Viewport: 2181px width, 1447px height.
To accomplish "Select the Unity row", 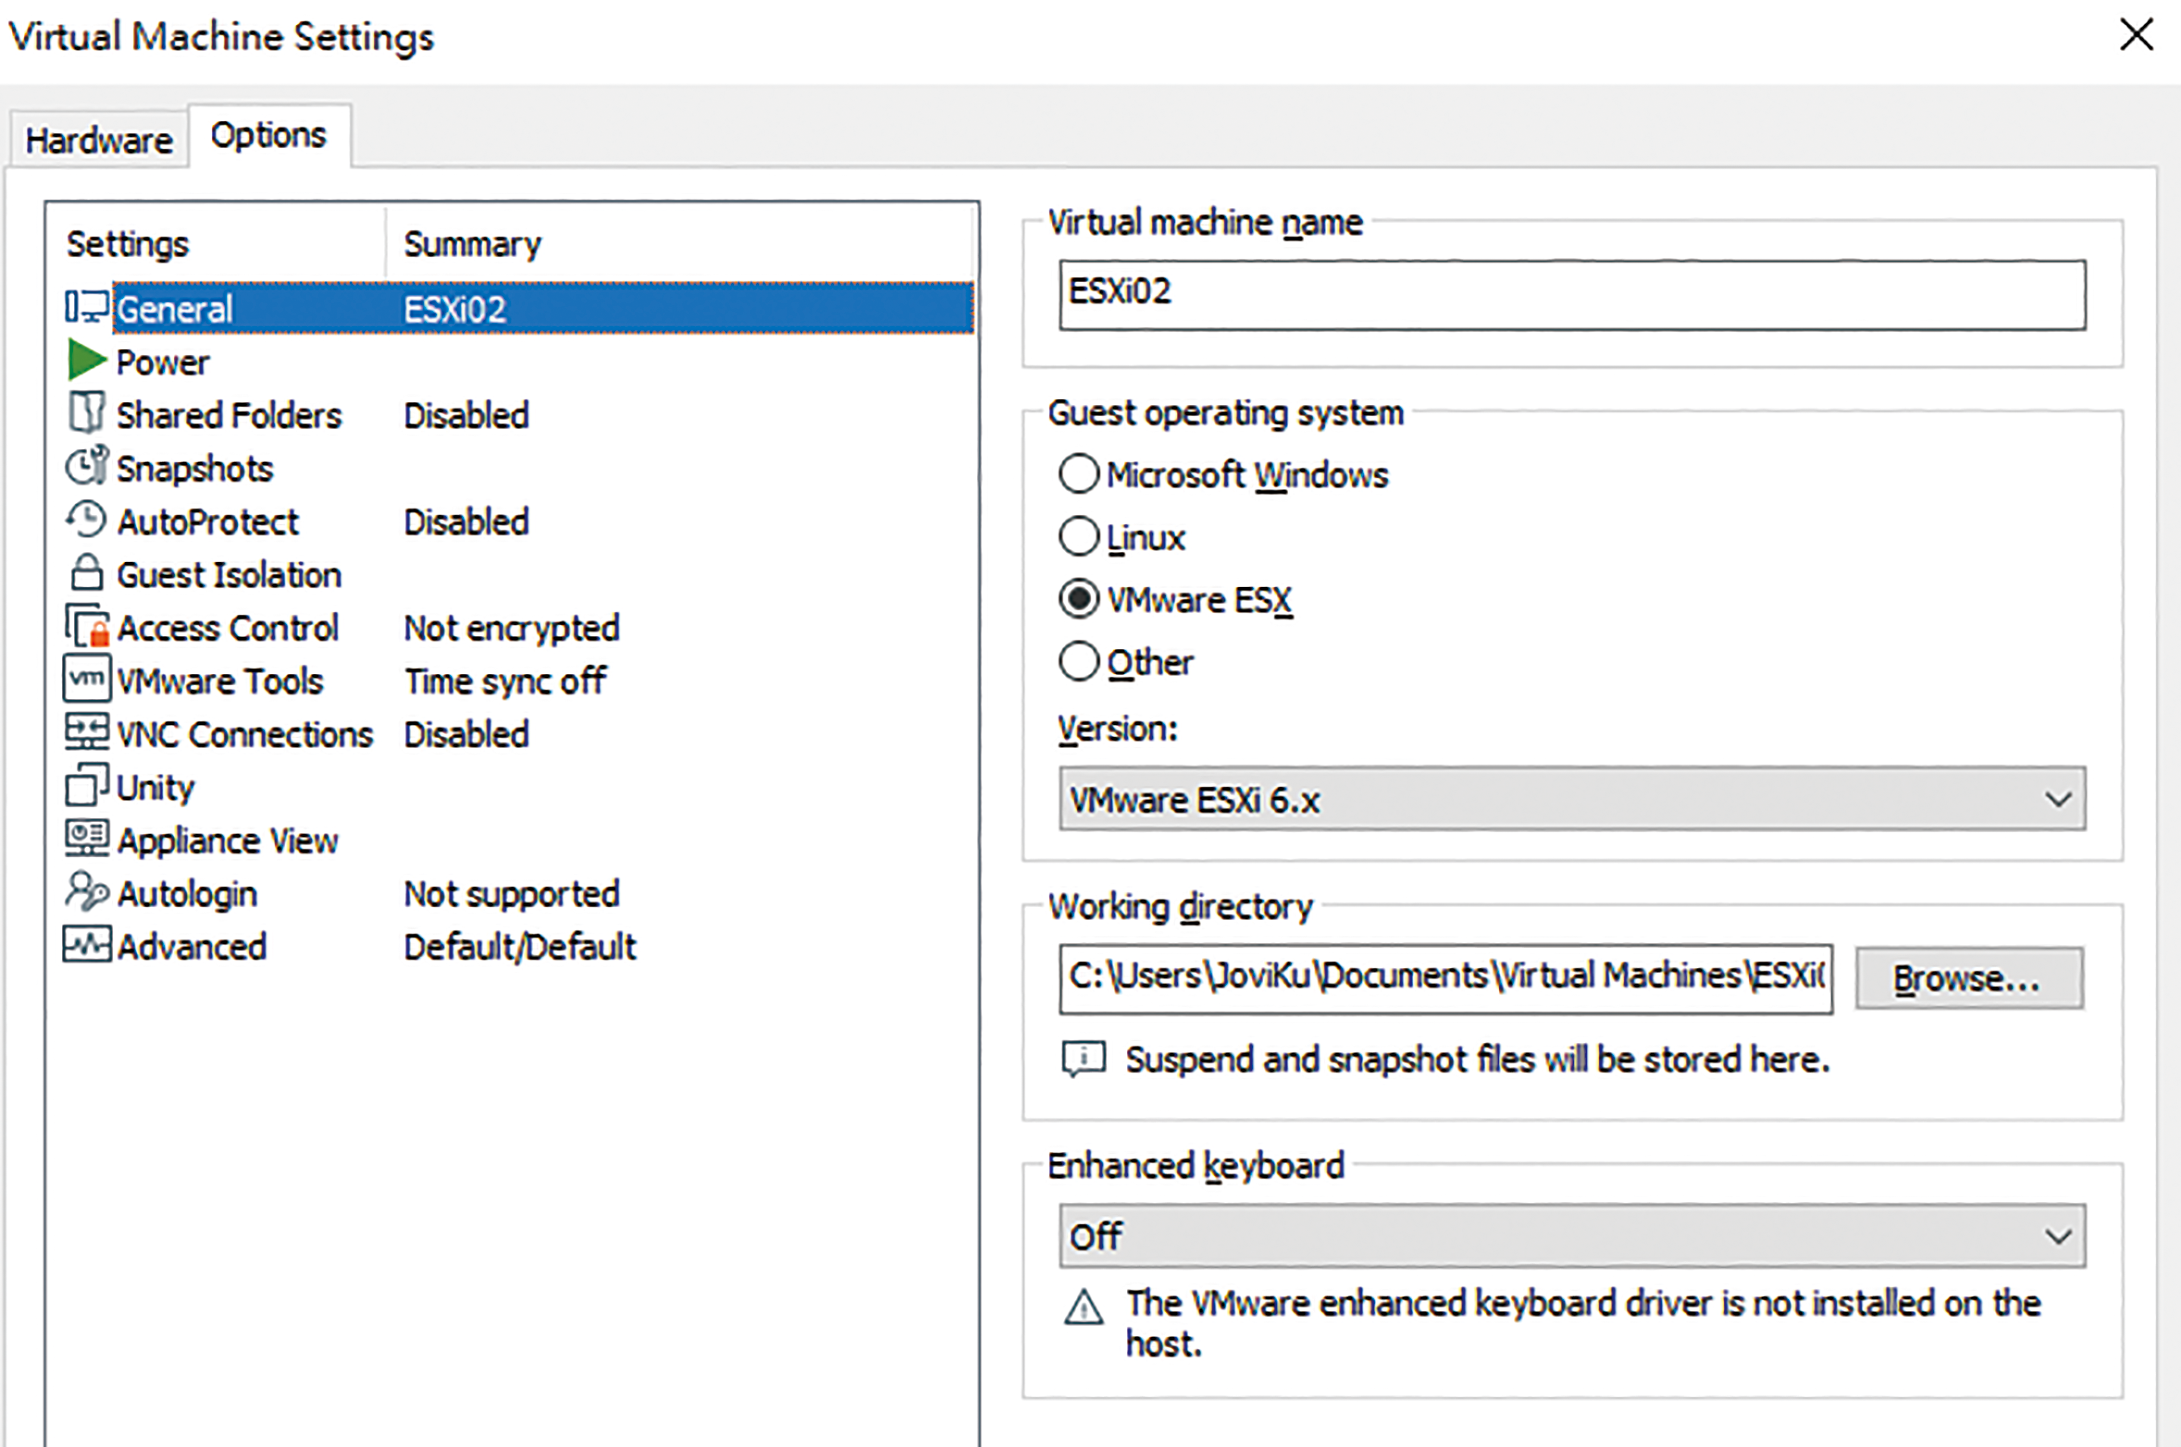I will pyautogui.click(x=518, y=786).
